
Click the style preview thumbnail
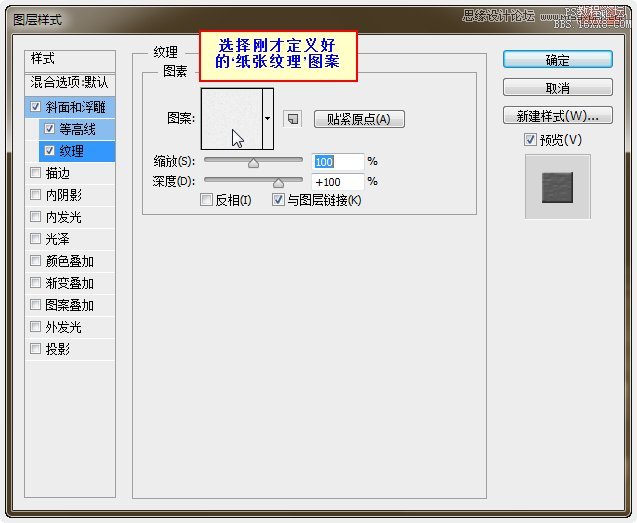pyautogui.click(x=557, y=187)
